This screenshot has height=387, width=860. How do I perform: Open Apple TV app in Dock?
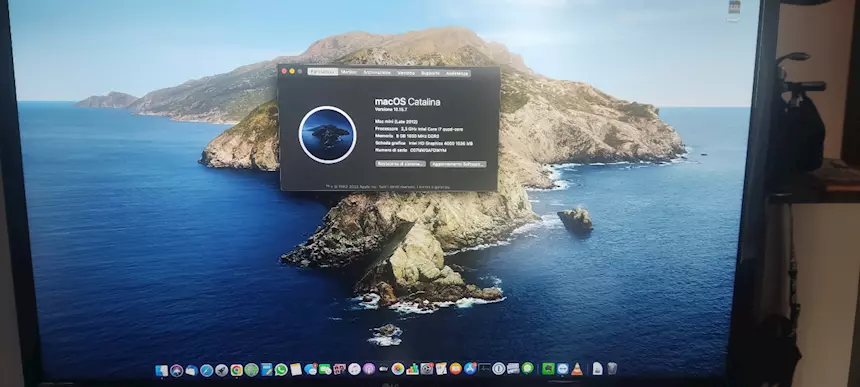pos(383,369)
